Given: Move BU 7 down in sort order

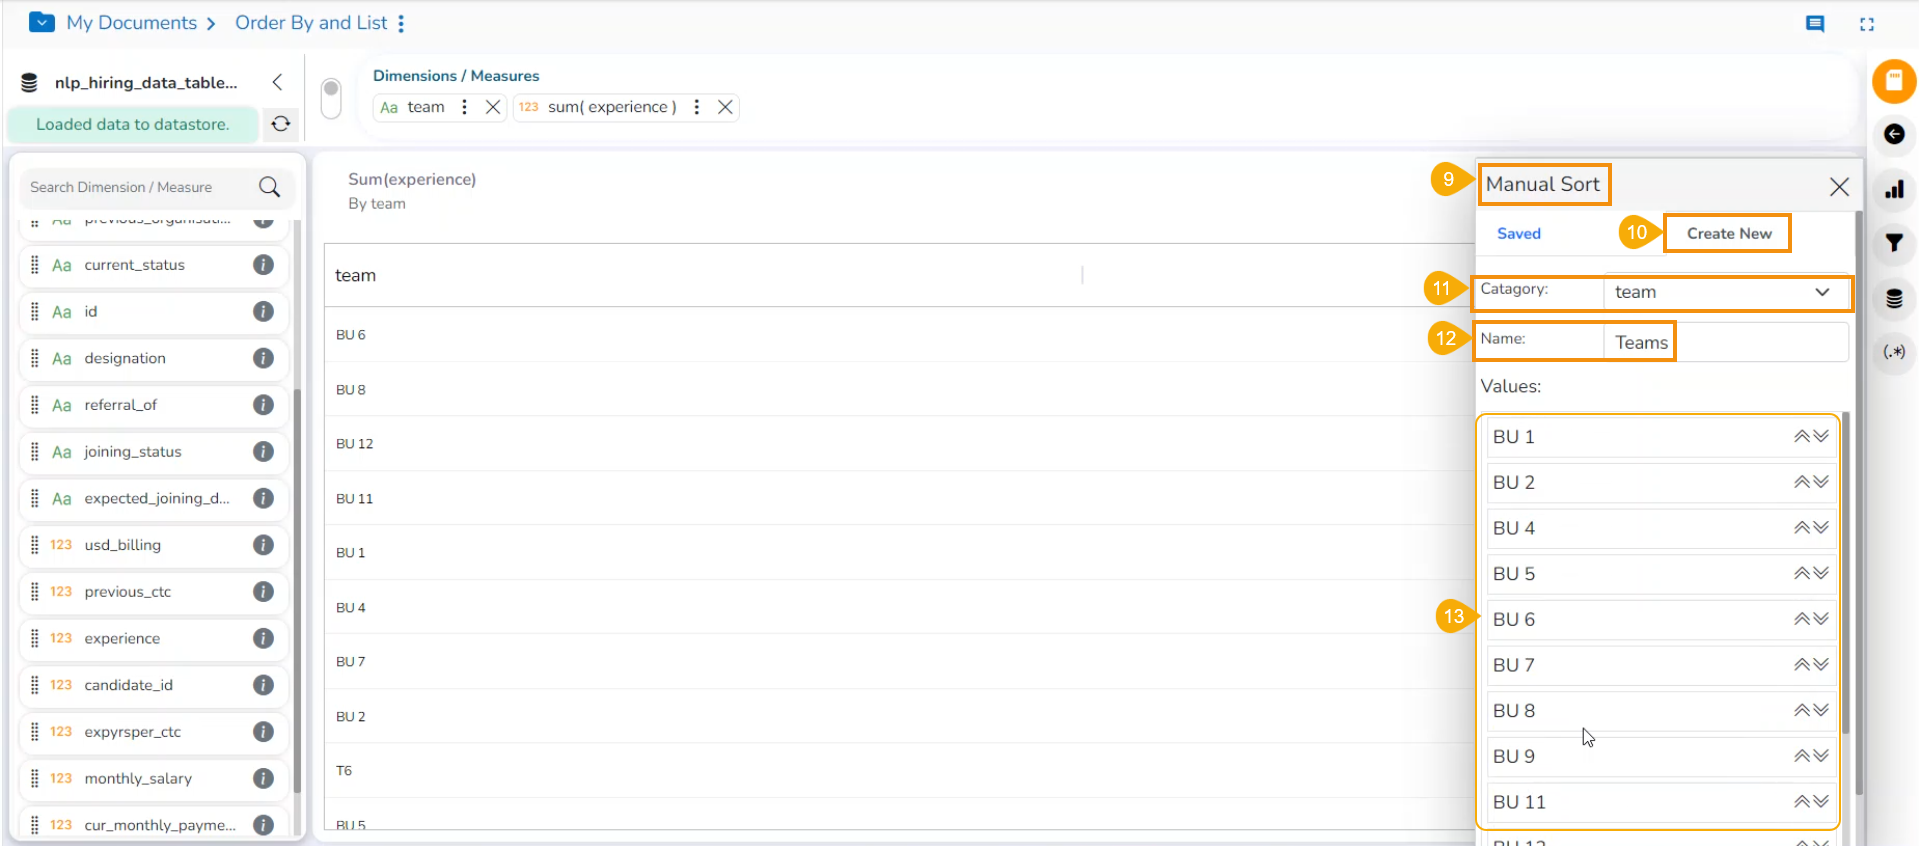Looking at the screenshot, I should pyautogui.click(x=1821, y=665).
